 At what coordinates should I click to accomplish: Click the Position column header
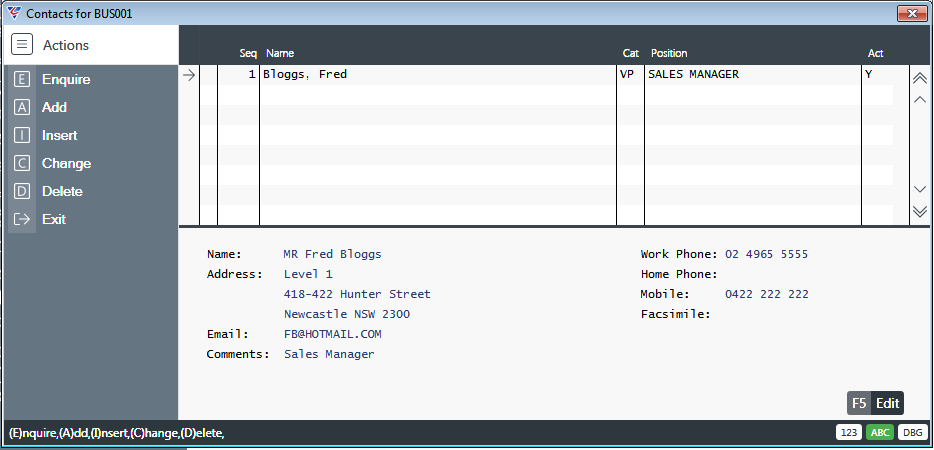pyautogui.click(x=669, y=53)
